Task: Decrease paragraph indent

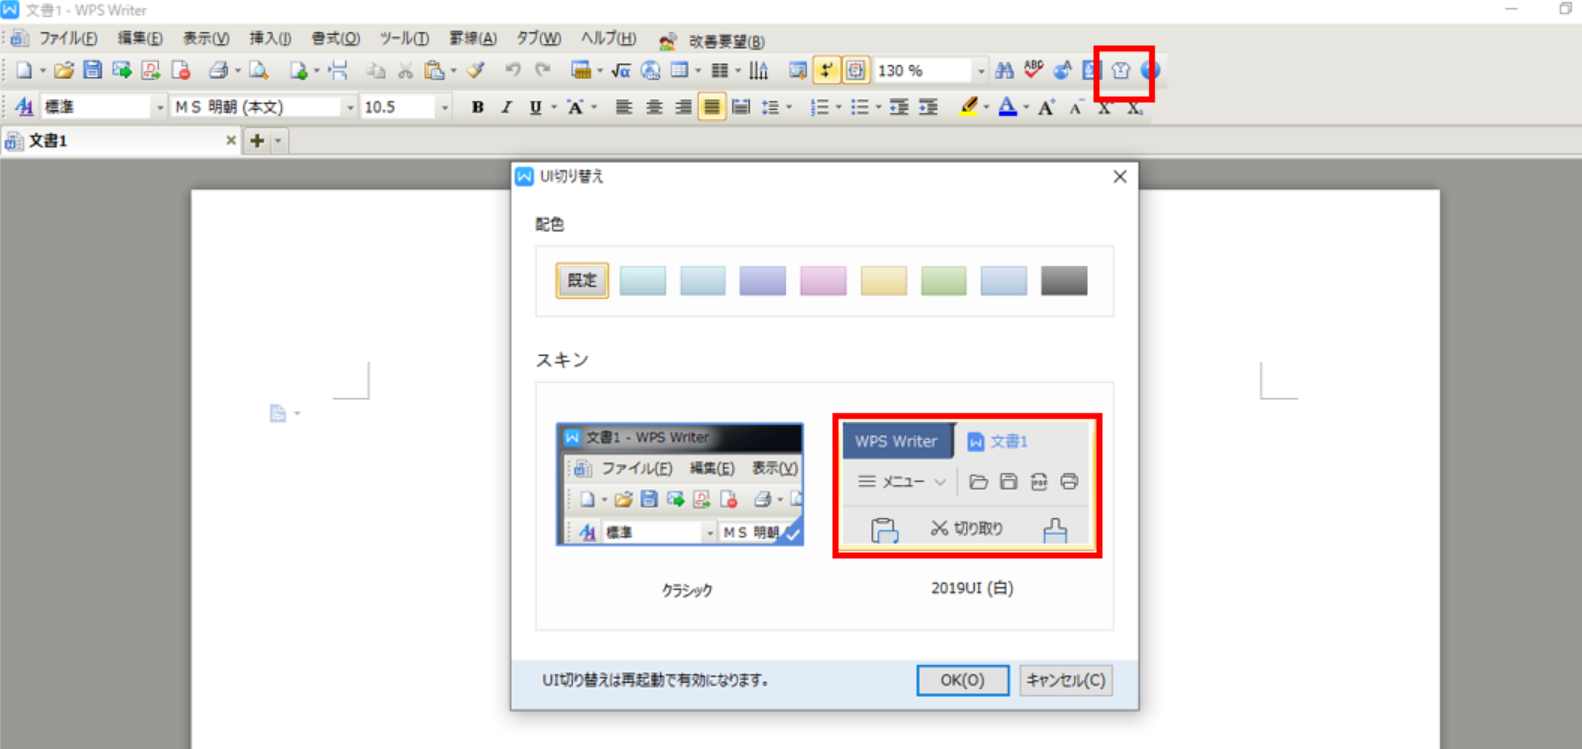Action: pos(899,107)
